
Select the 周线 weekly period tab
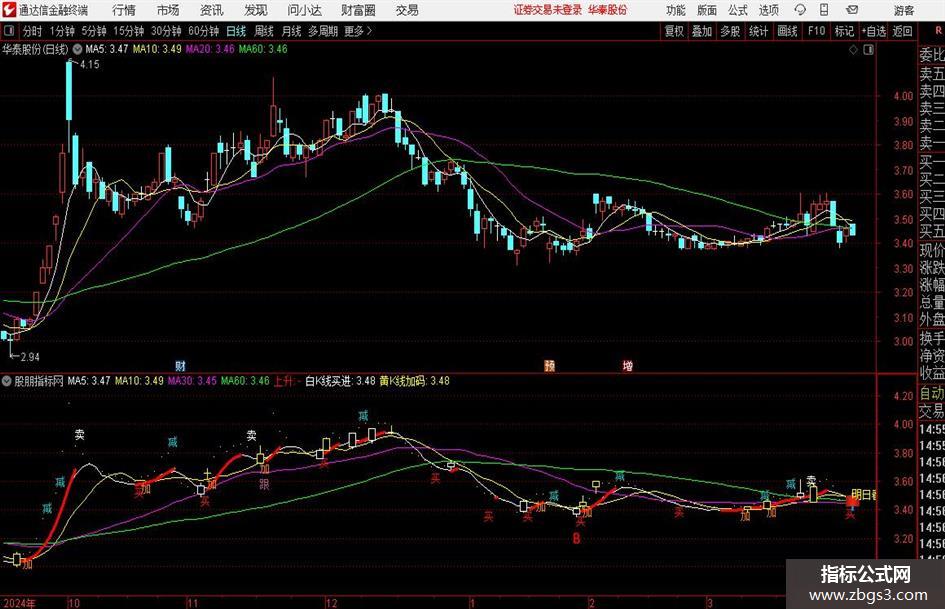coord(263,31)
